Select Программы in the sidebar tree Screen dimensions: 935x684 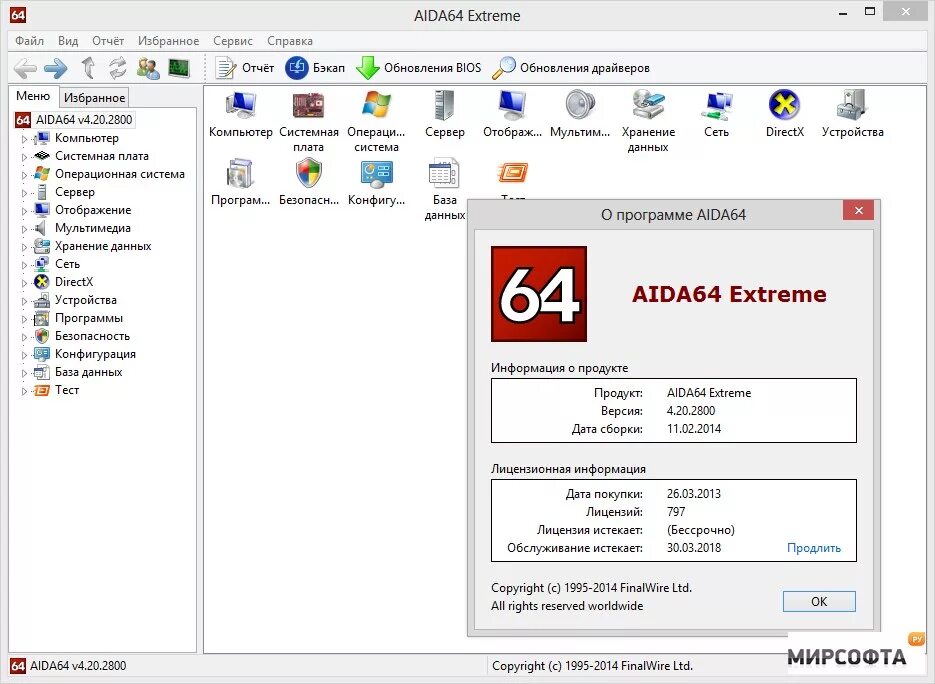click(x=88, y=318)
